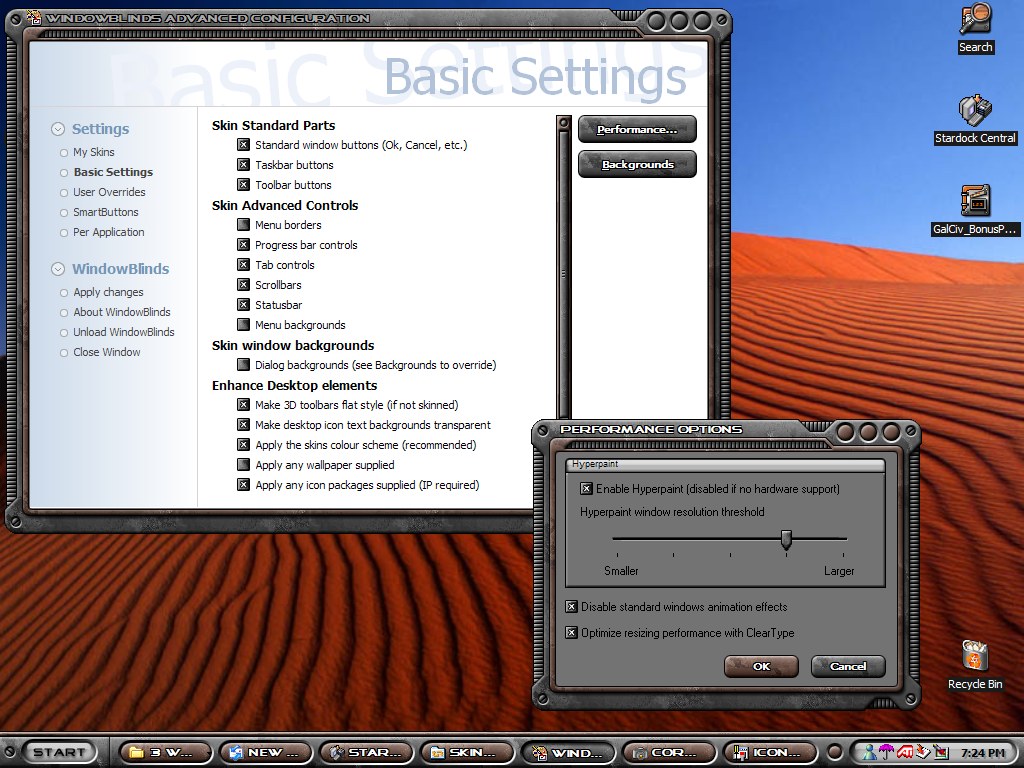
Task: Toggle the Toolbar buttons checkbox
Action: [x=244, y=185]
